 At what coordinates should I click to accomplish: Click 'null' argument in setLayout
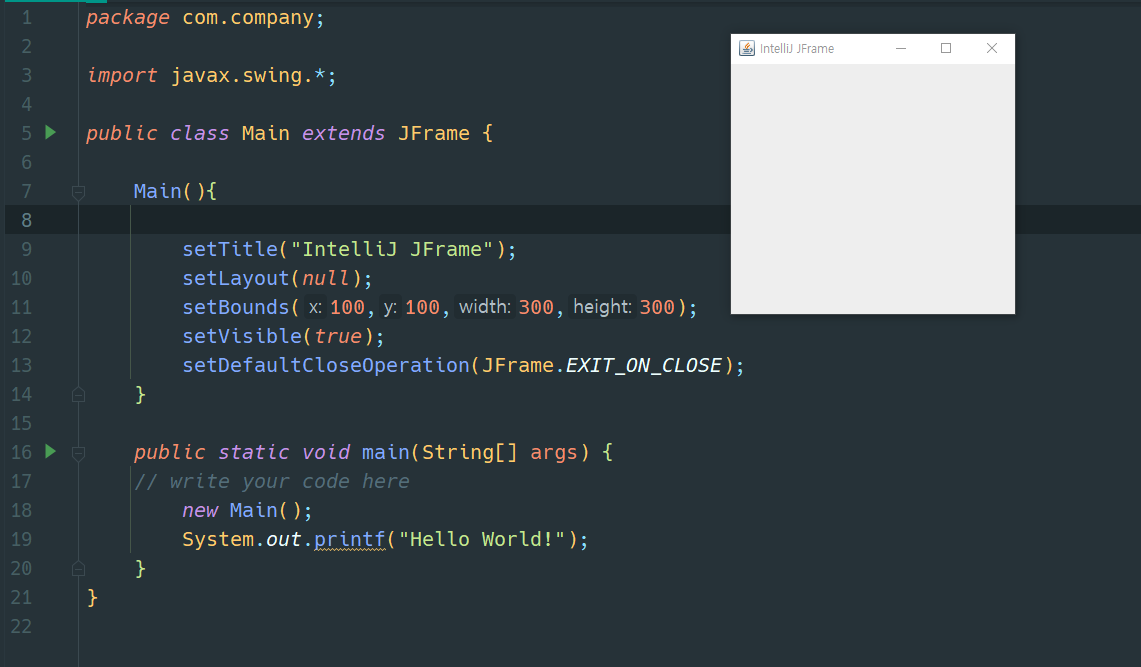325,278
